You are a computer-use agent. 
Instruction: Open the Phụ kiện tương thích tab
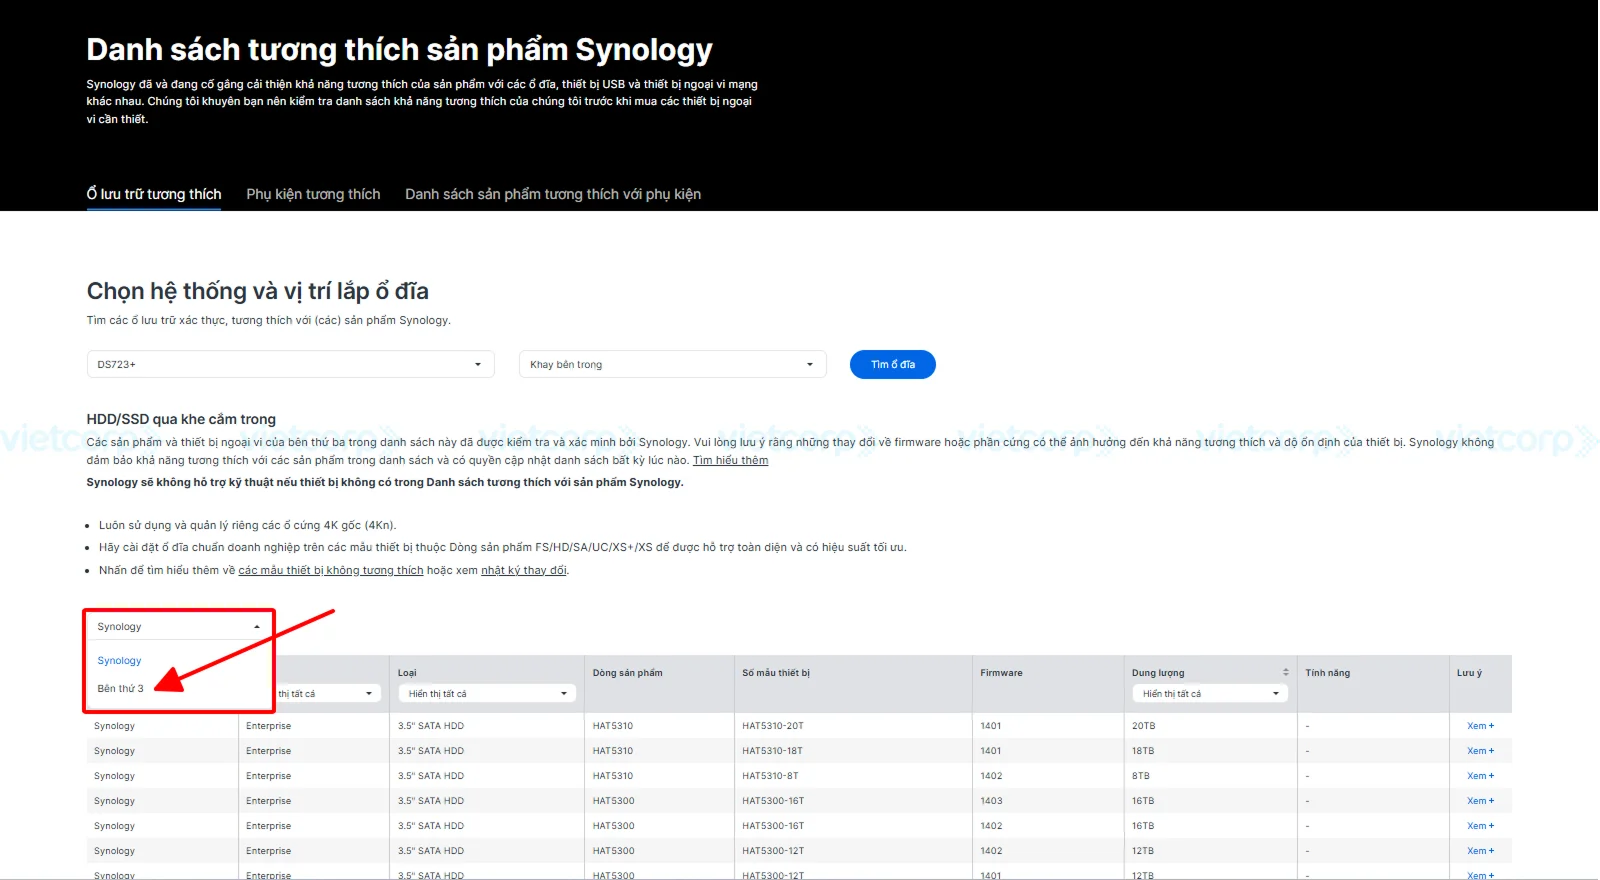pos(313,194)
